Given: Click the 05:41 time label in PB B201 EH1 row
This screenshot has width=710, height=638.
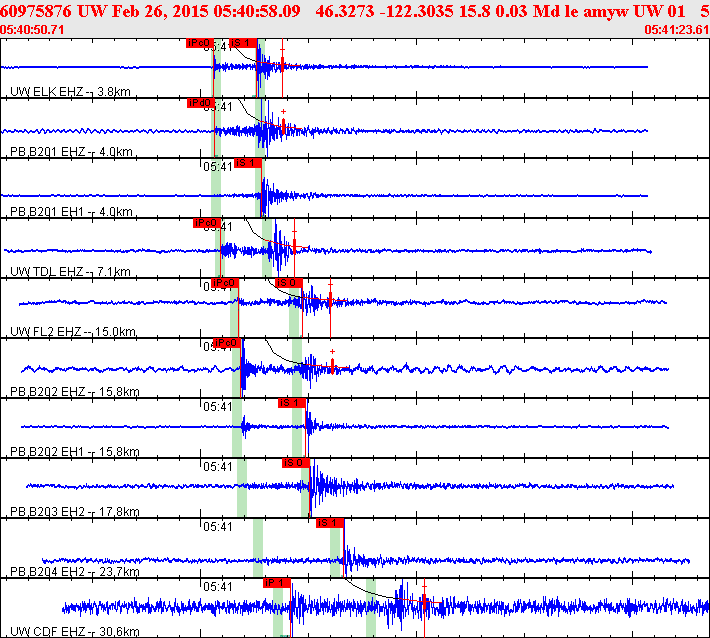Looking at the screenshot, I should point(217,167).
